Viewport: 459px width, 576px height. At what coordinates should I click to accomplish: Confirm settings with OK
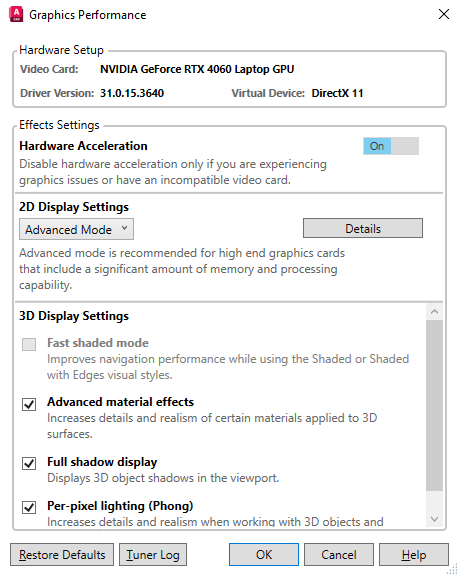click(264, 554)
